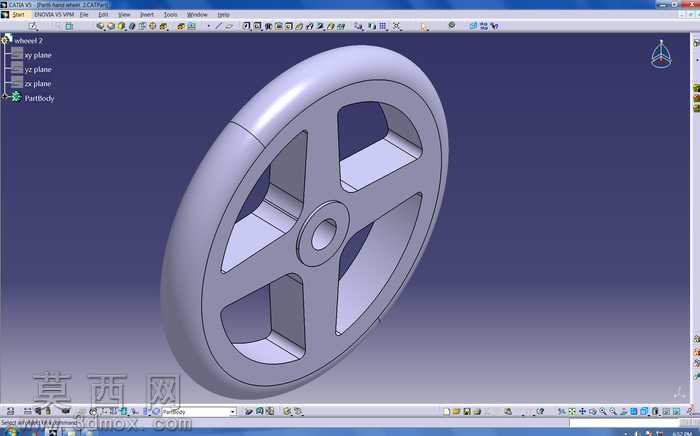Click the Zoom In icon
700x436 pixels.
(603, 411)
